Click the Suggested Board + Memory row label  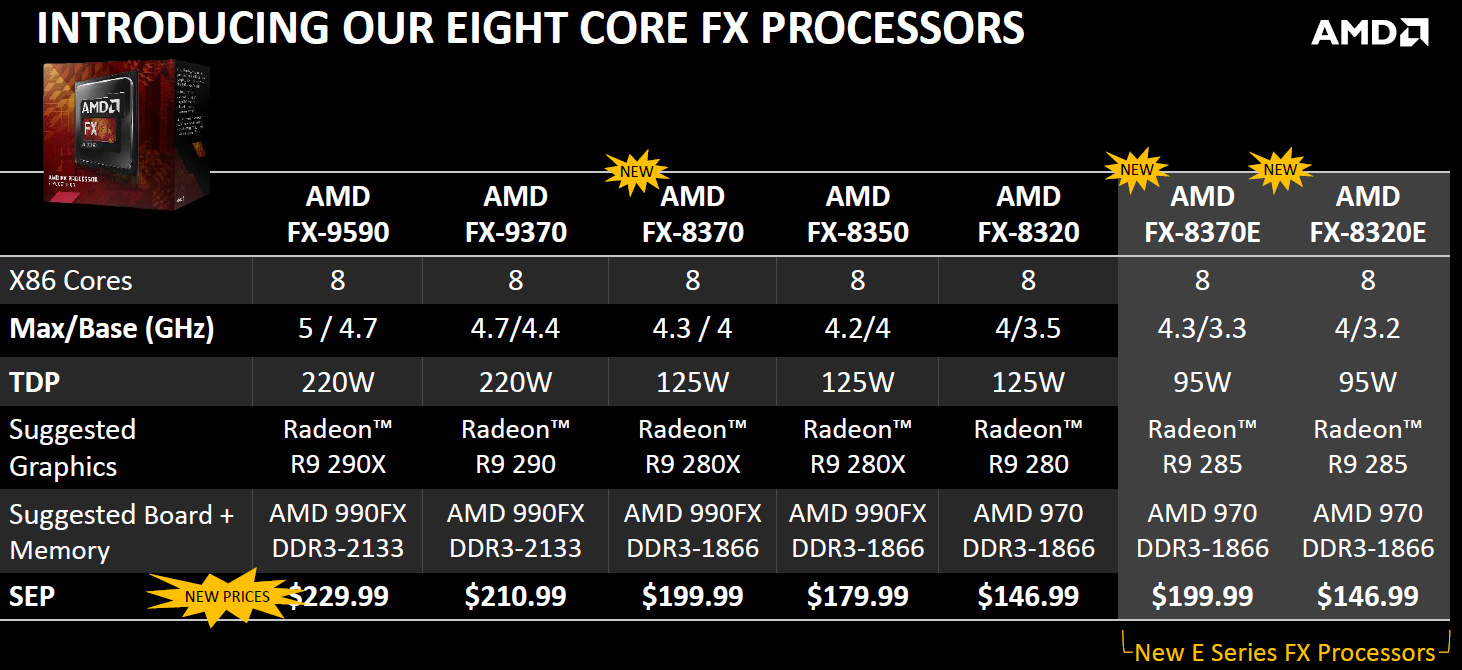[120, 532]
